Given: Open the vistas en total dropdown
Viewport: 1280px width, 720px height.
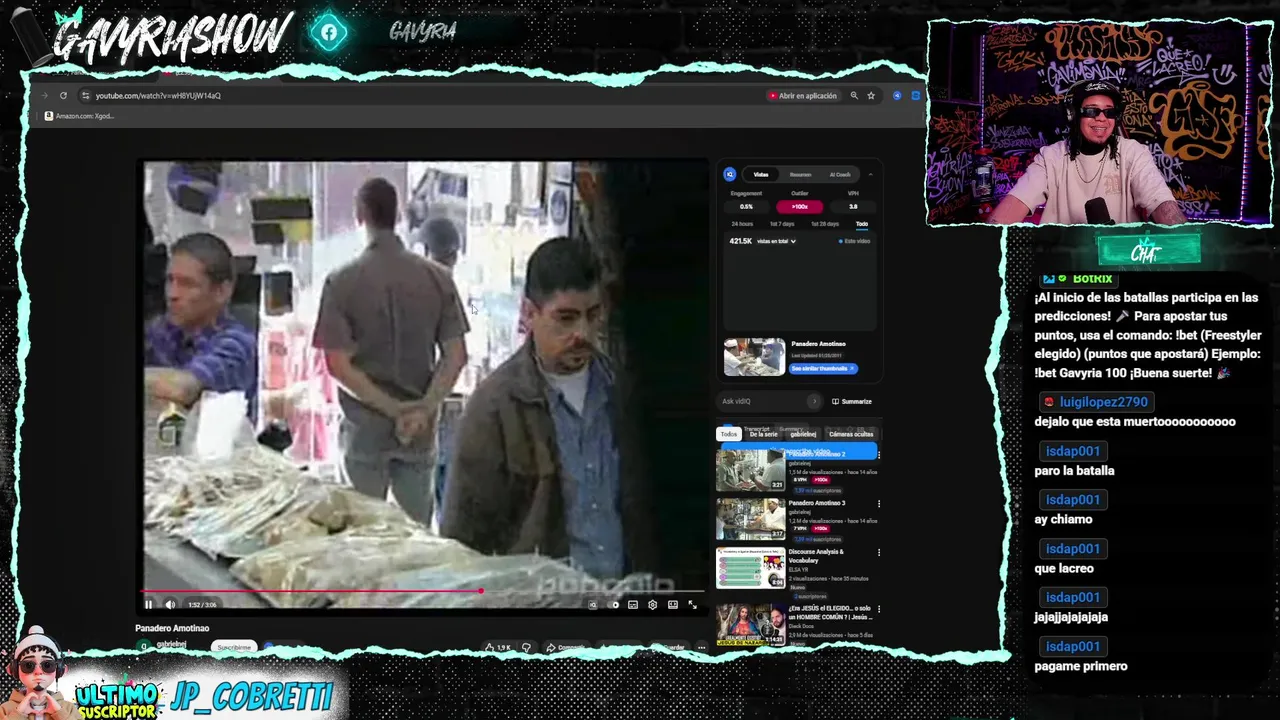Looking at the screenshot, I should [x=777, y=241].
